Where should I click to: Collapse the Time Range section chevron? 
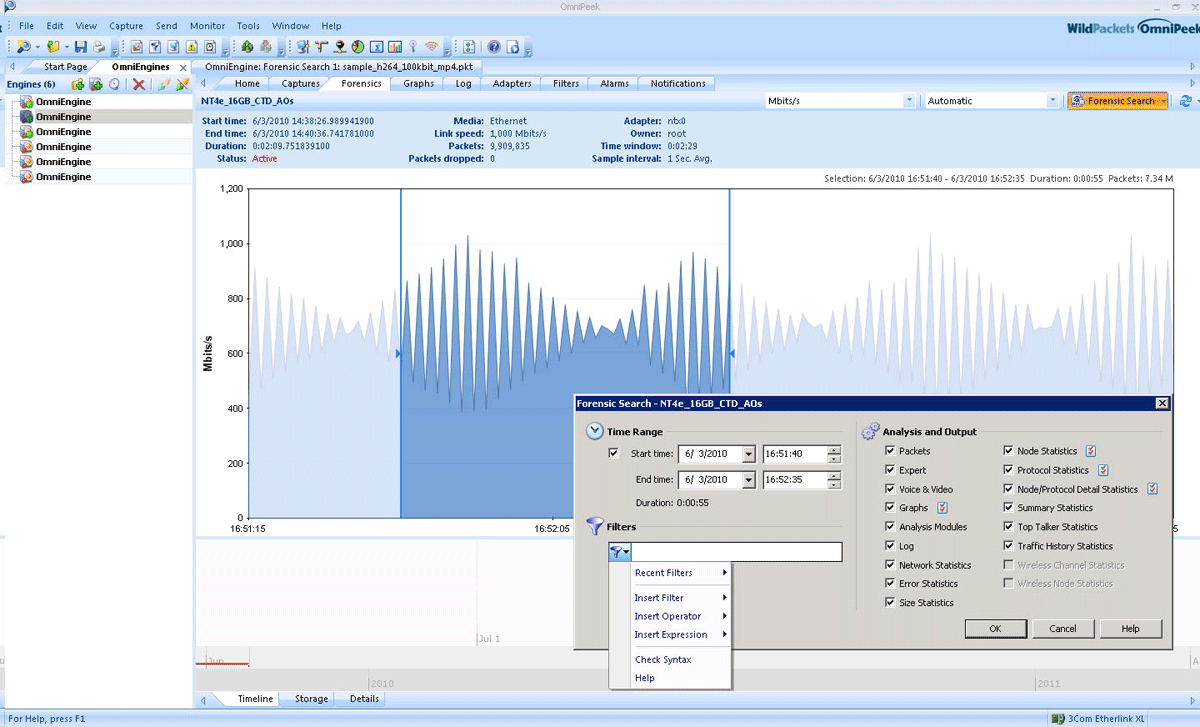coord(595,432)
